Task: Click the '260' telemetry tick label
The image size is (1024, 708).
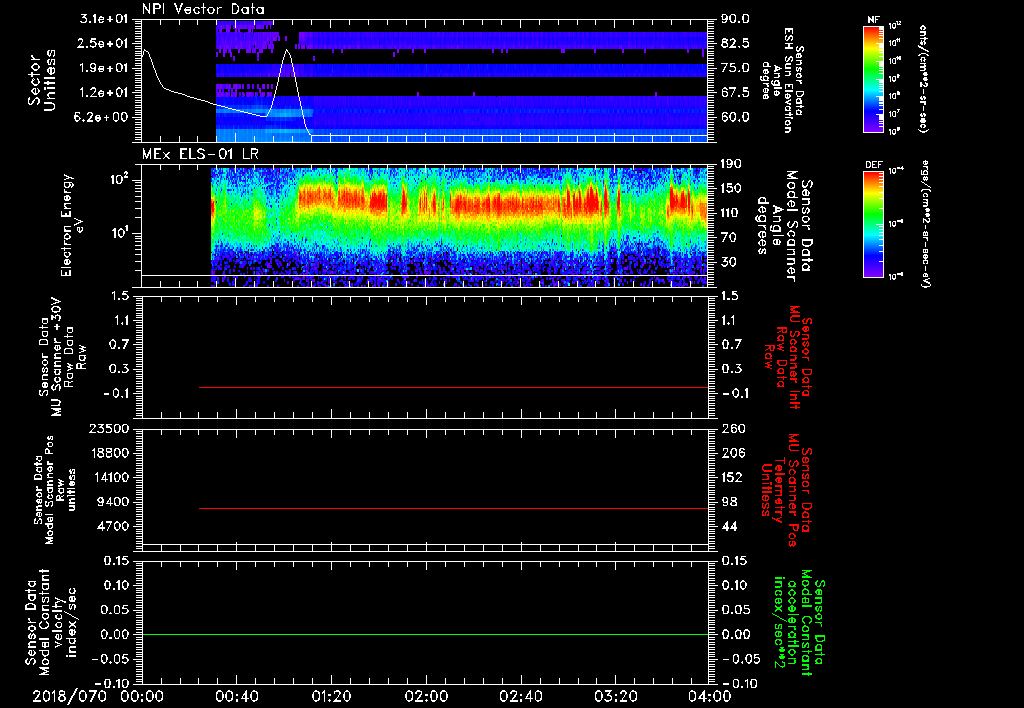Action: [732, 429]
